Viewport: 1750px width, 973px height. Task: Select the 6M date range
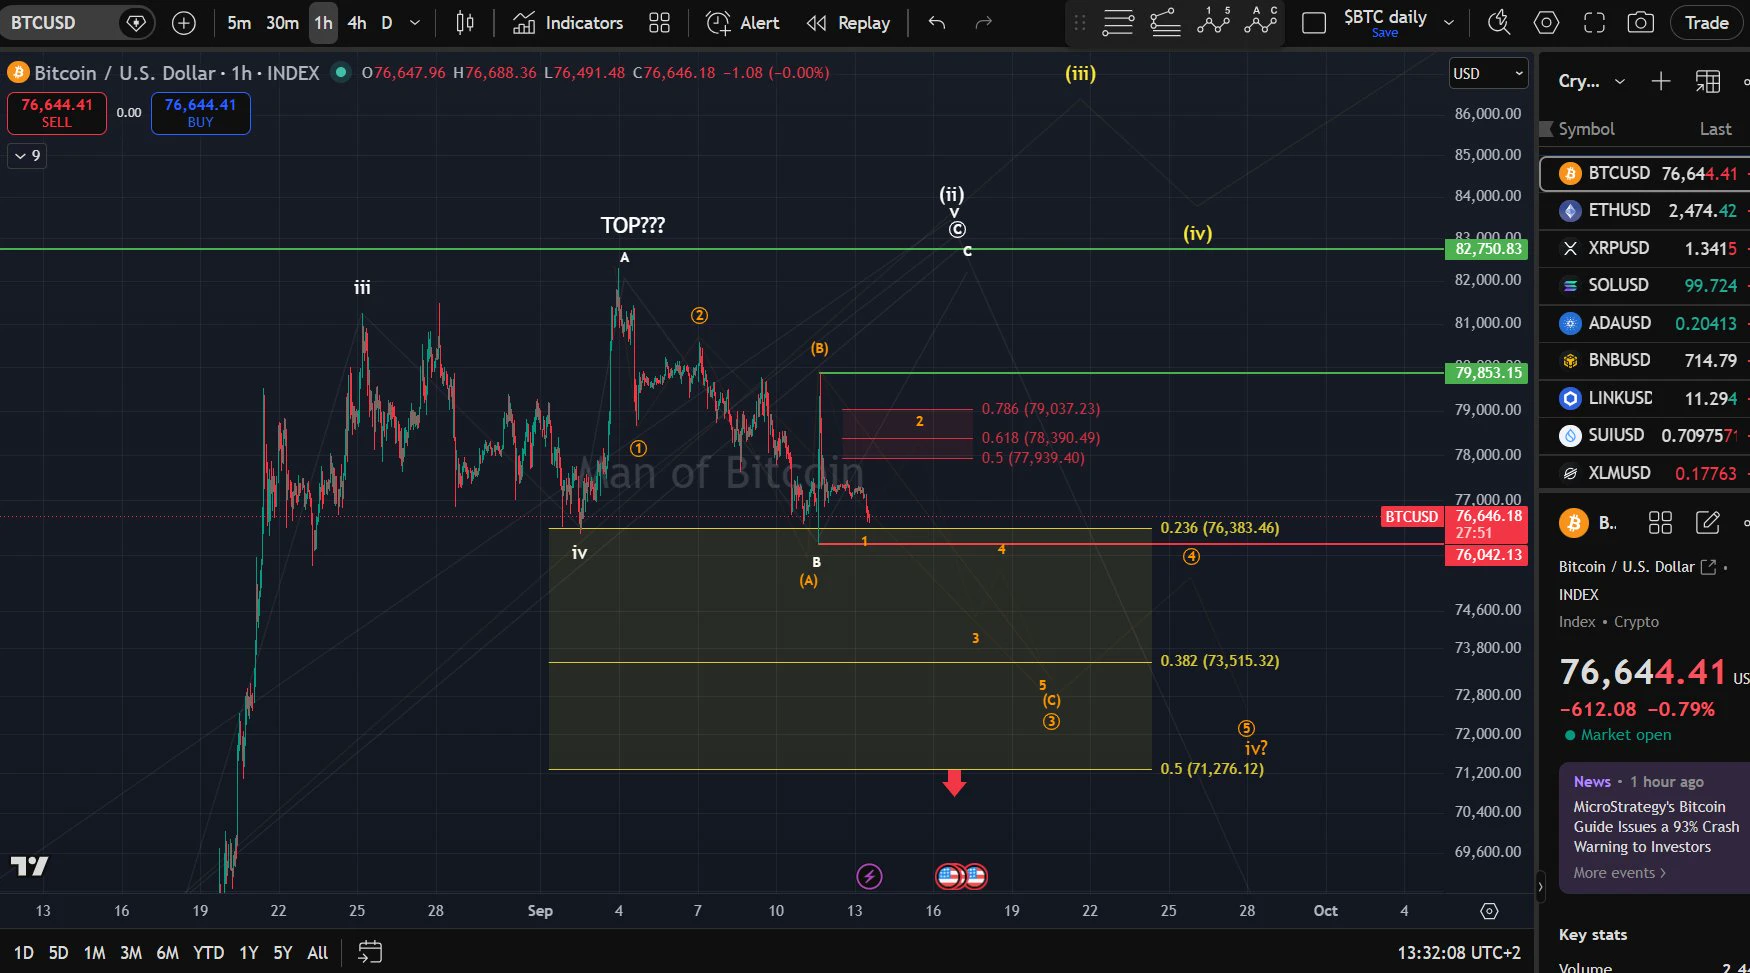coord(168,953)
